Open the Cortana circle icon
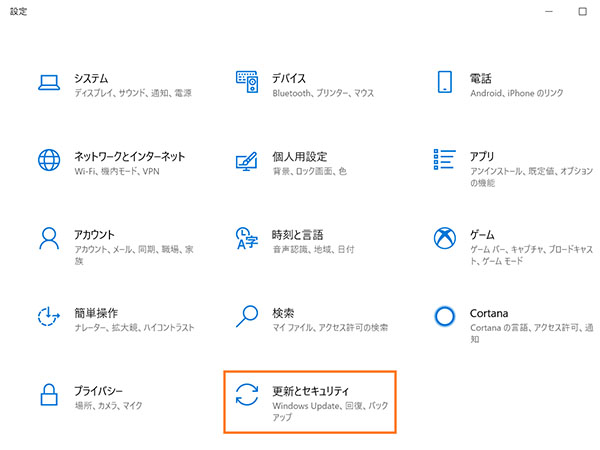The width and height of the screenshot is (600, 450). [445, 316]
